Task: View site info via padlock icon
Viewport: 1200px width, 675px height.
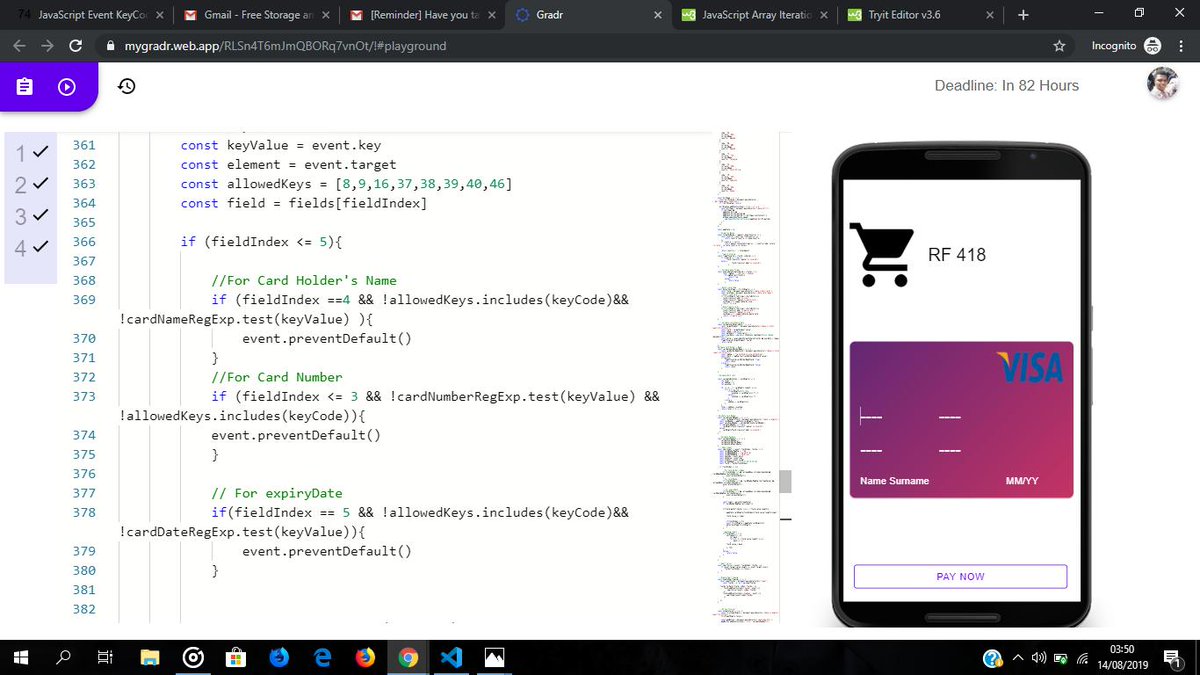Action: [x=111, y=46]
